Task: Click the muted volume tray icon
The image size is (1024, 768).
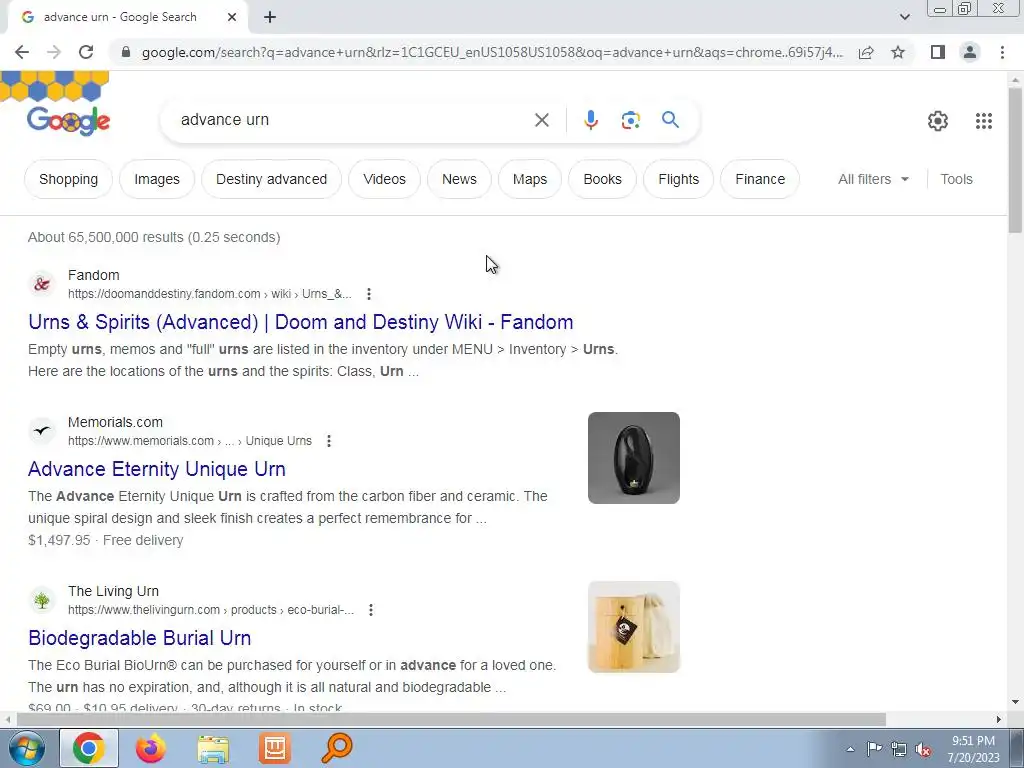Action: click(x=923, y=749)
